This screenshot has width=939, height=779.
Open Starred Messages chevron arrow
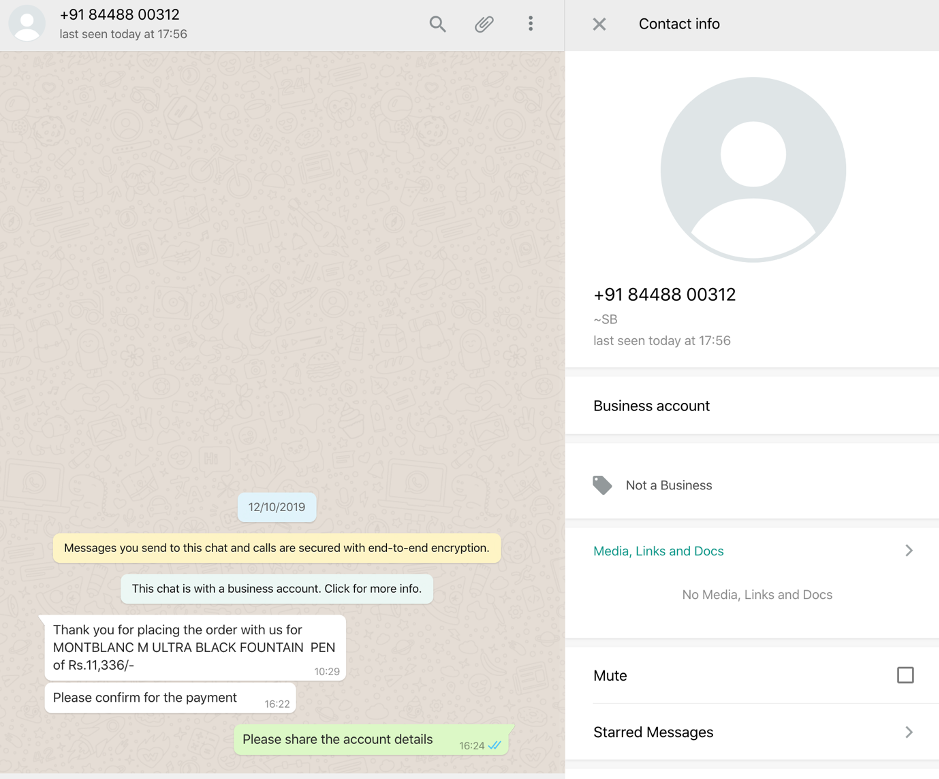click(x=909, y=732)
